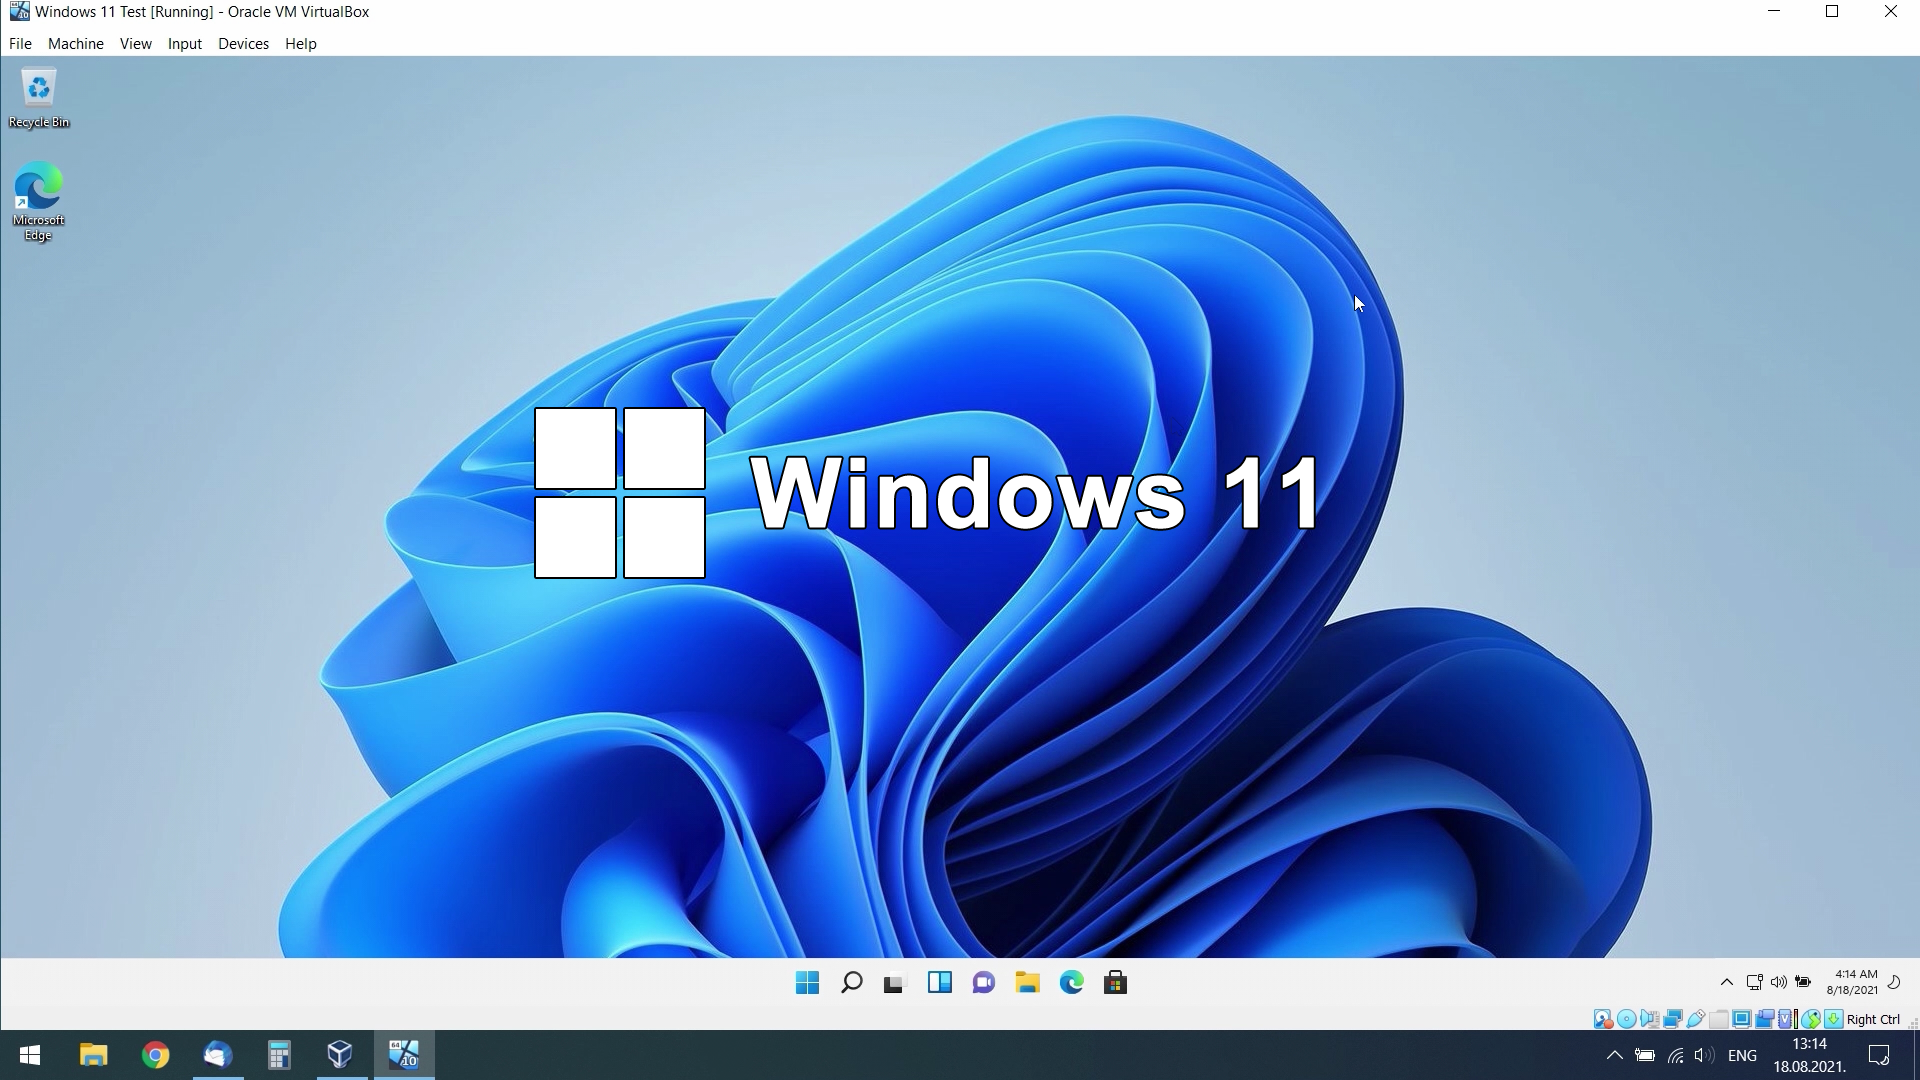
Task: Click the display indicator in VirtualBox status bar
Action: click(1740, 1018)
